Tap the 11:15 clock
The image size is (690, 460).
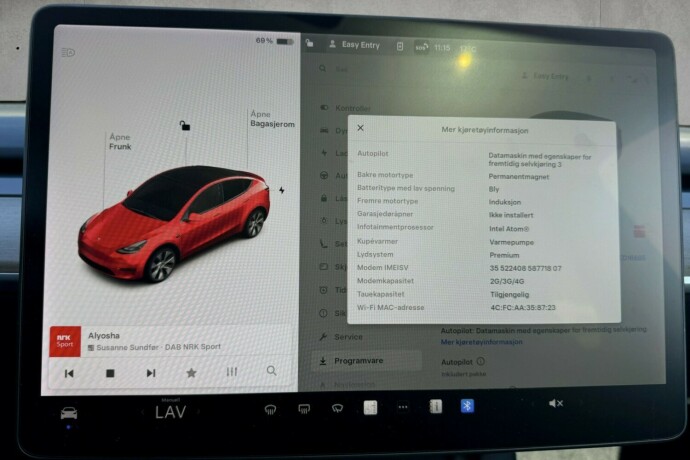pos(442,48)
